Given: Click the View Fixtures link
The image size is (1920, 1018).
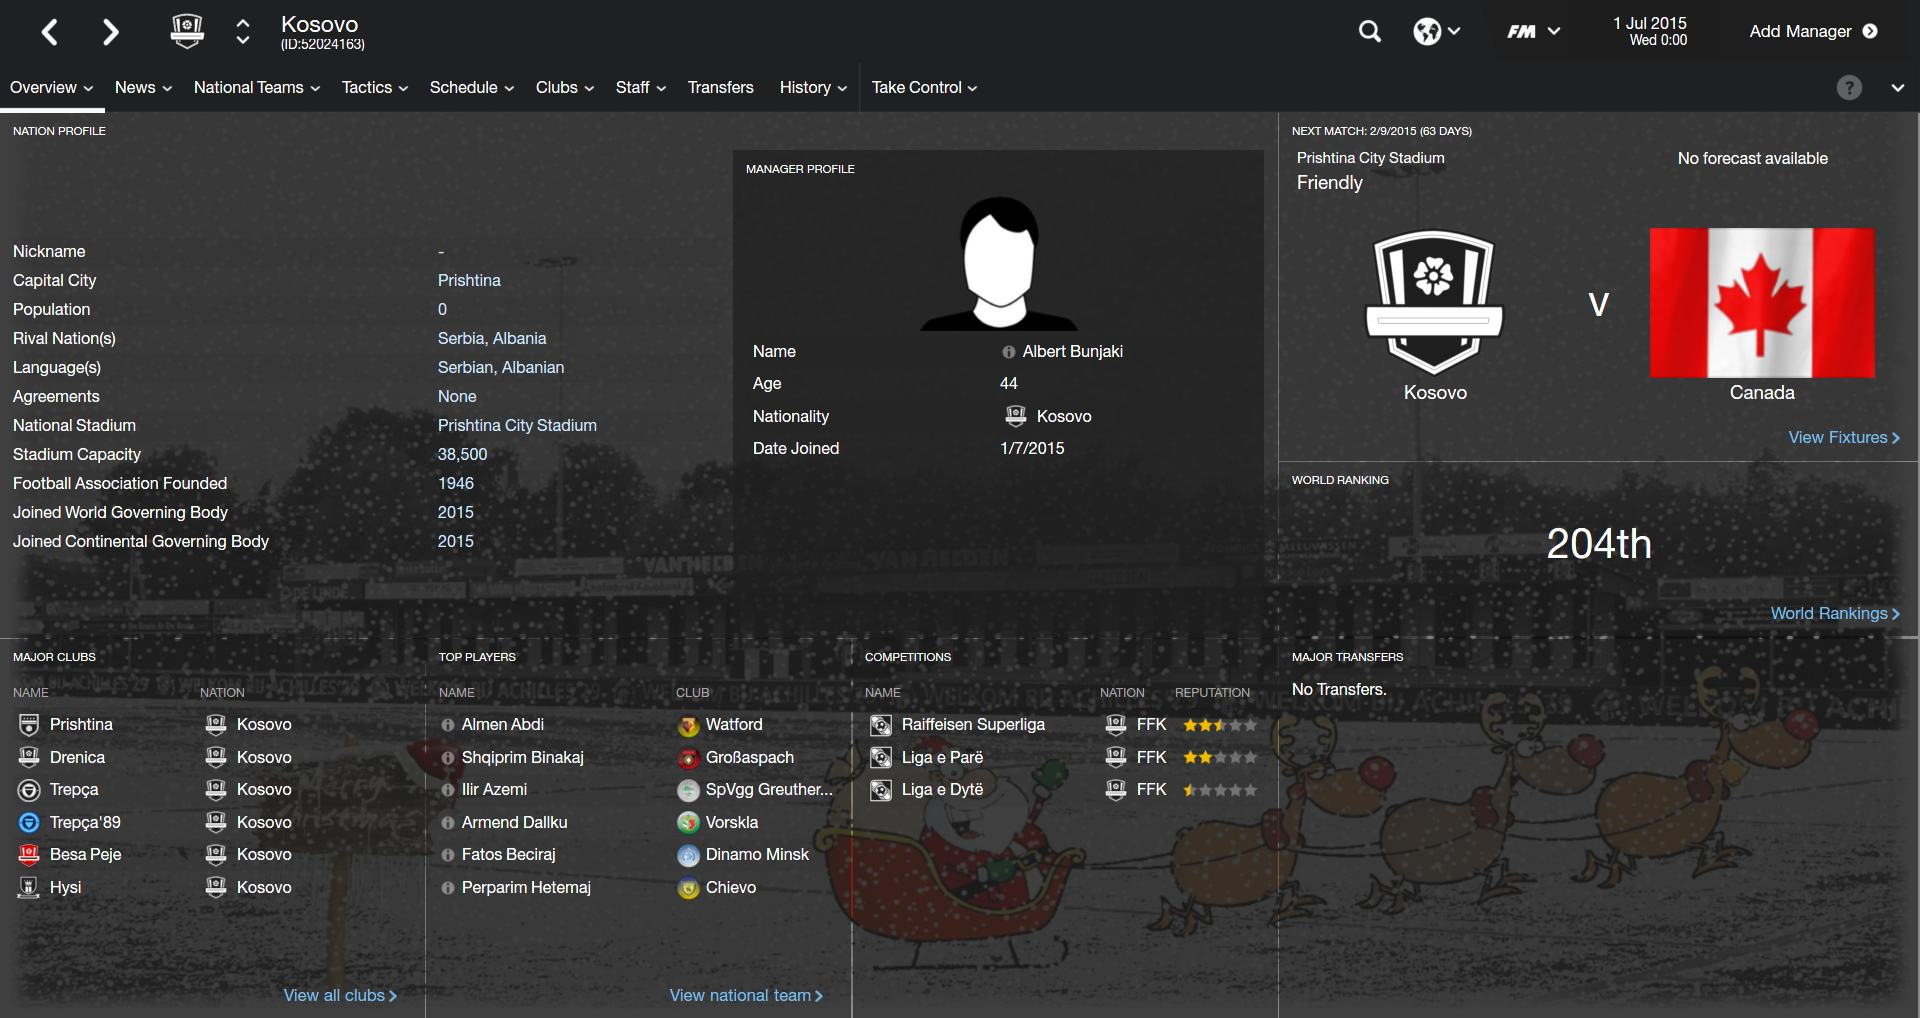Looking at the screenshot, I should 1844,438.
